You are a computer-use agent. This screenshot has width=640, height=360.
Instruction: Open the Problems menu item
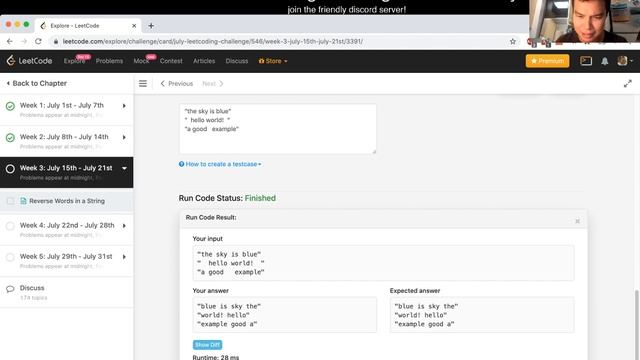[109, 61]
